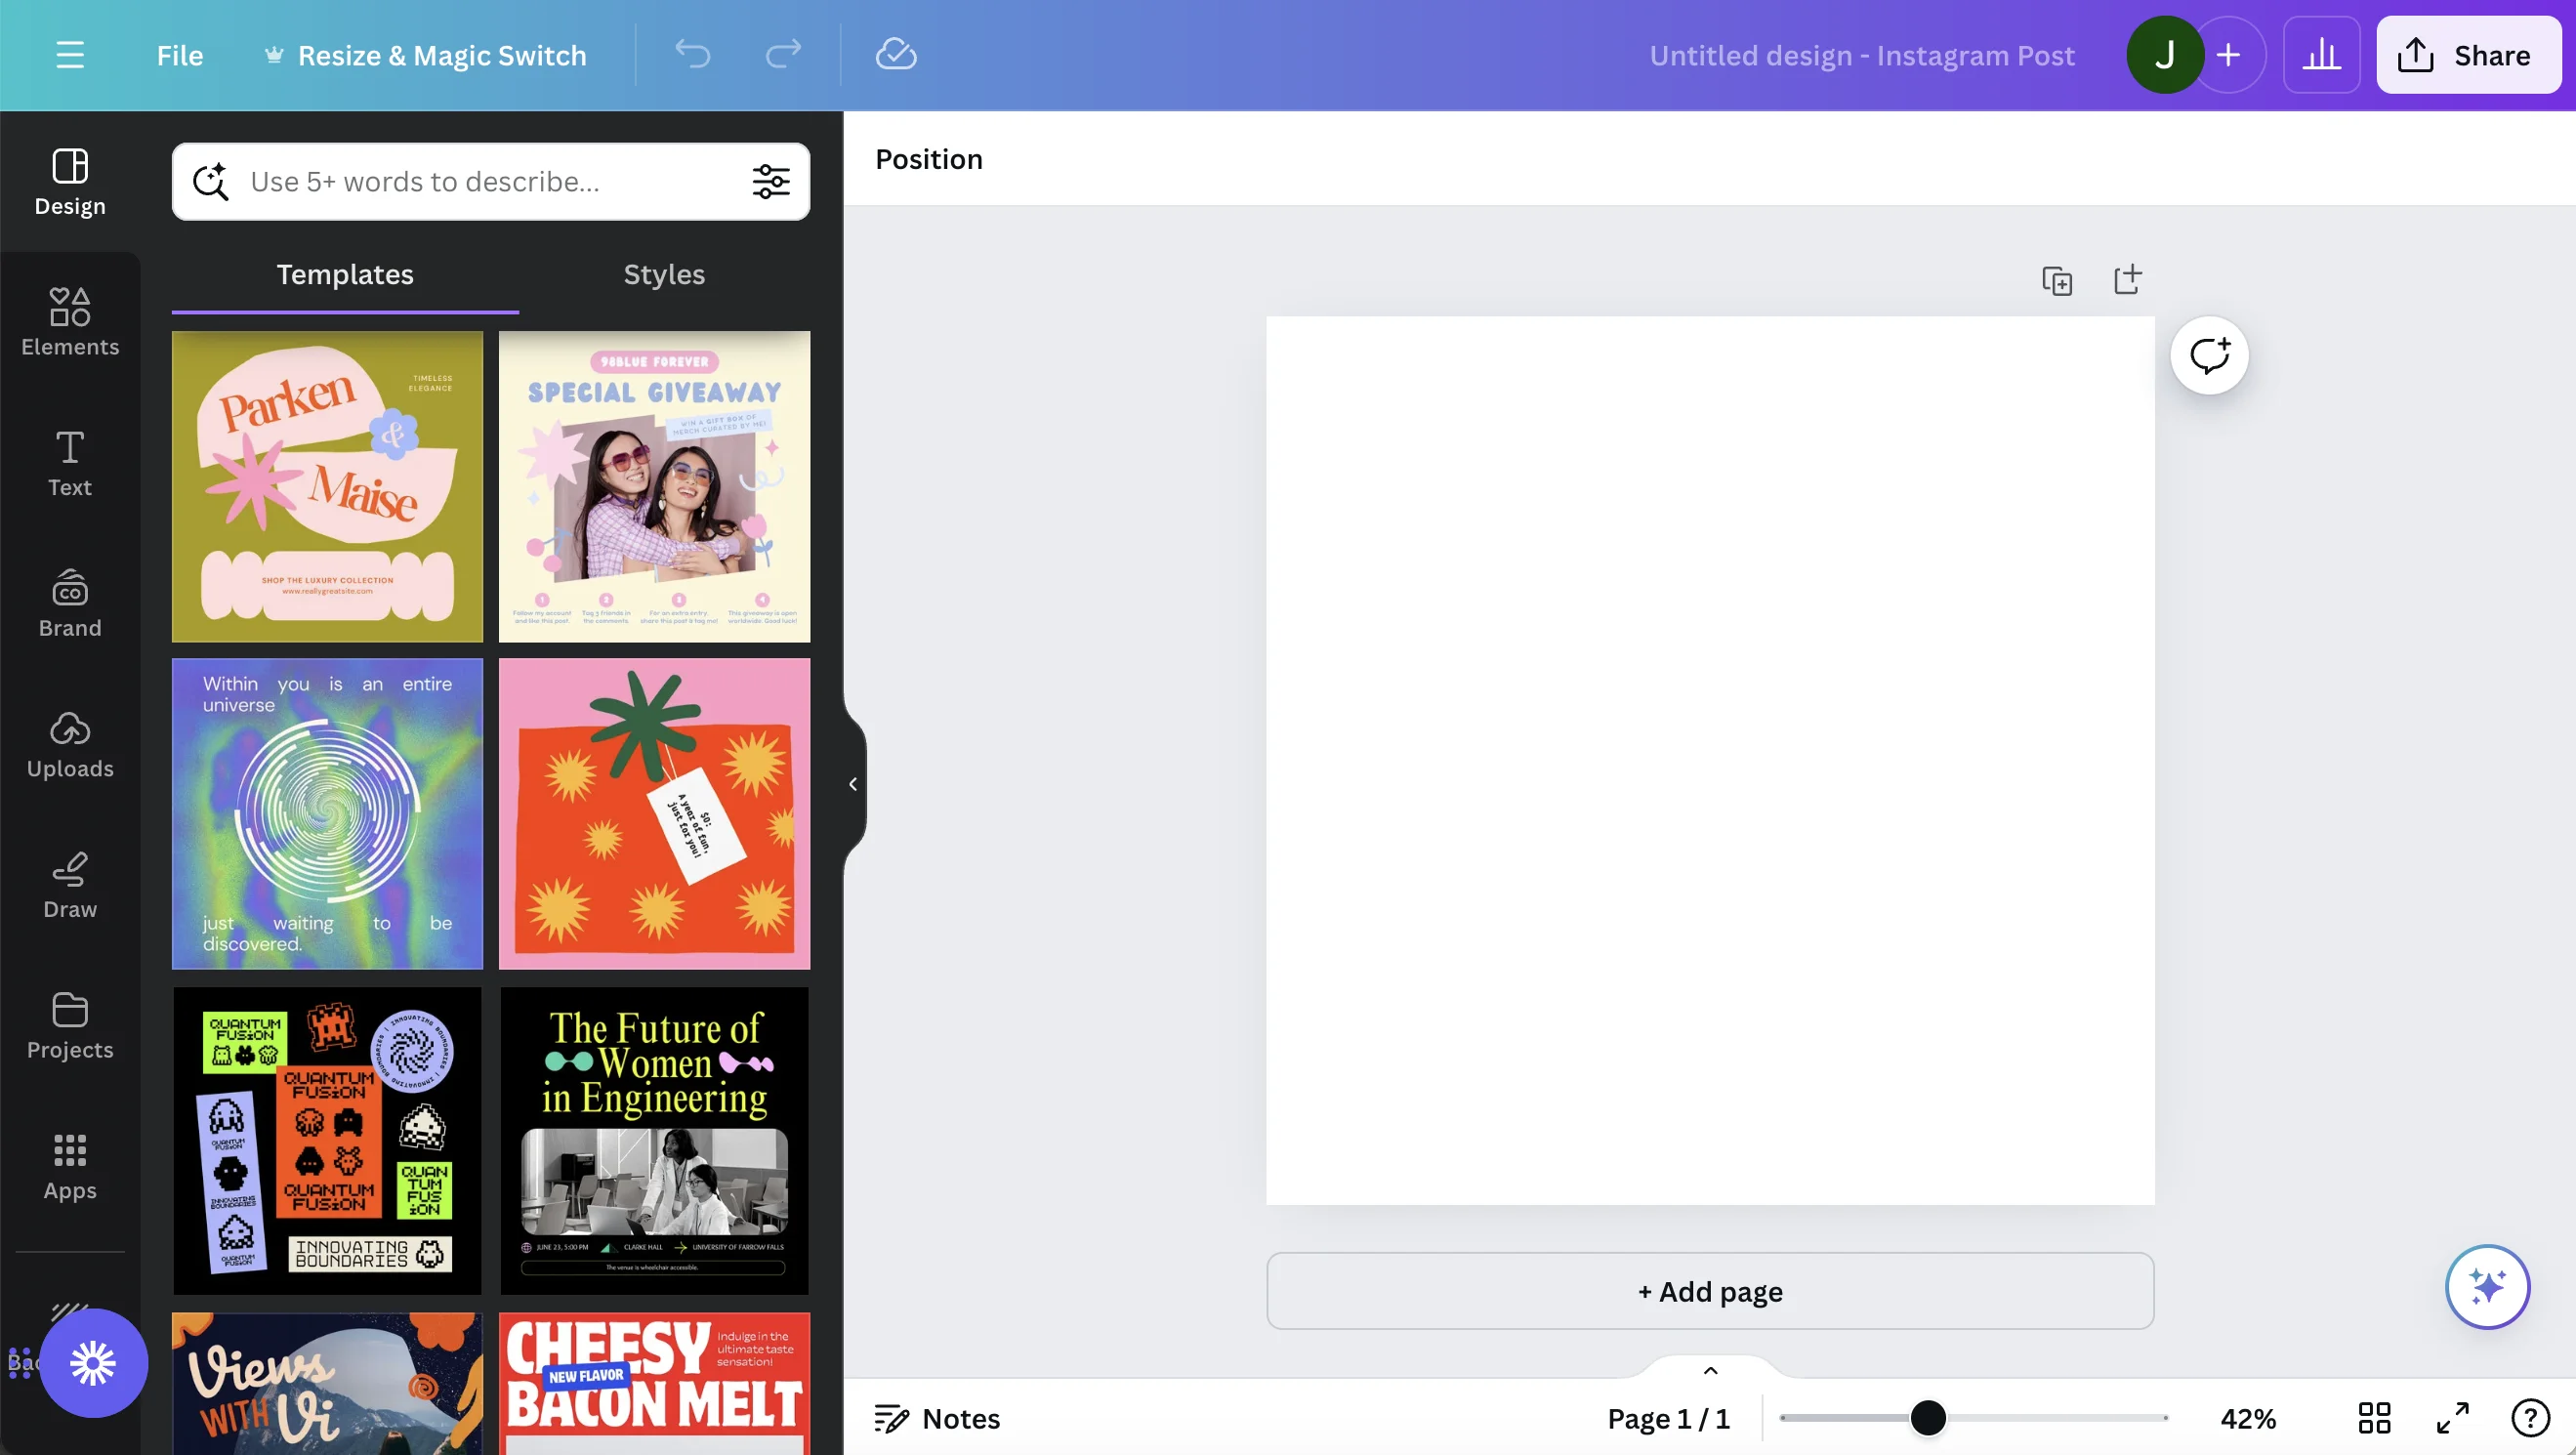Toggle grid view of pages
This screenshot has width=2576, height=1455.
[x=2373, y=1417]
